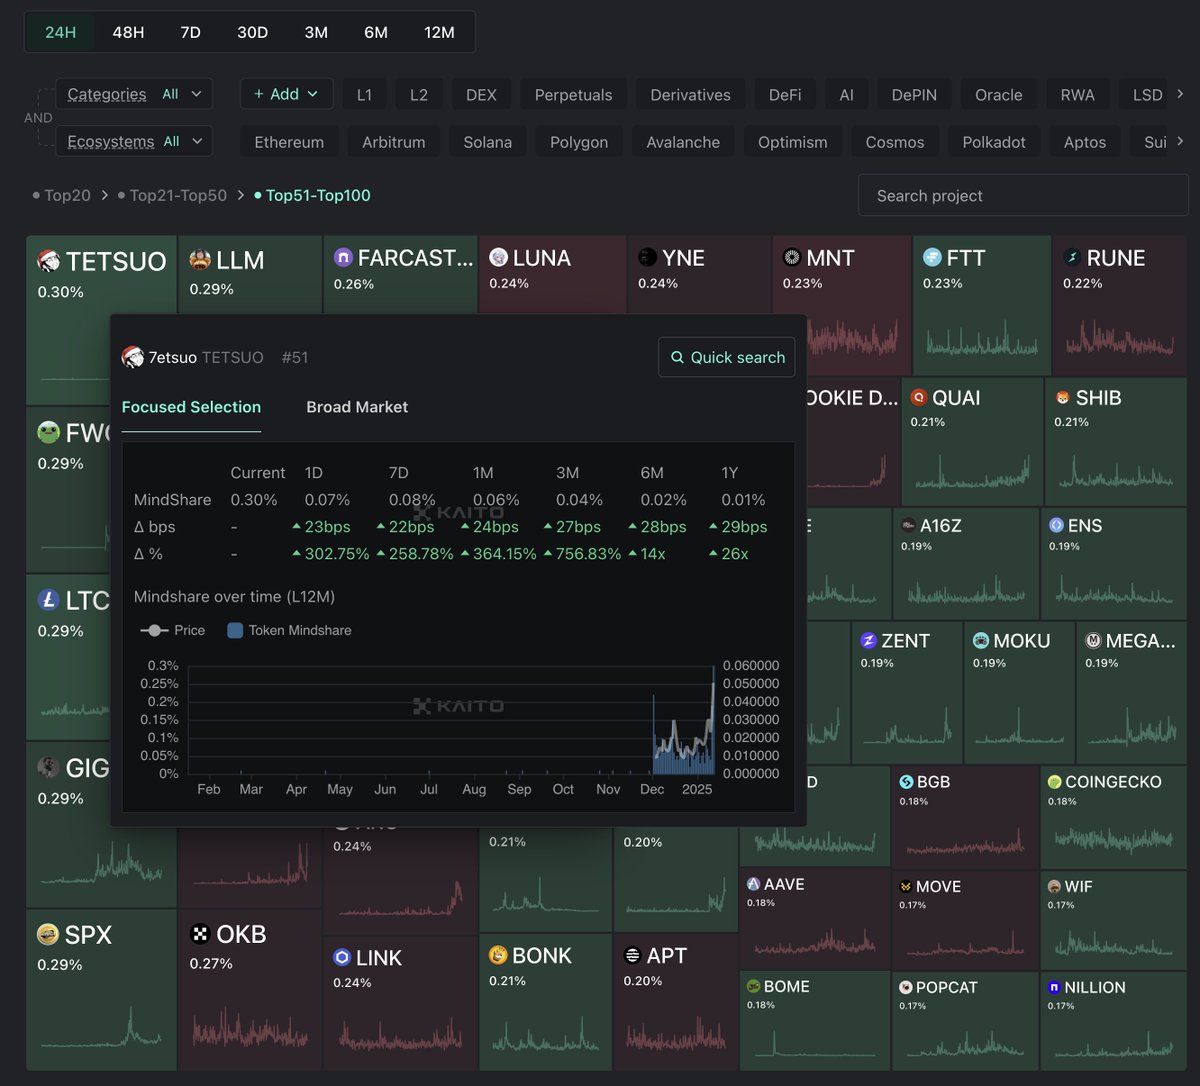
Task: Click the RUNE lightning icon
Action: [x=1072, y=257]
